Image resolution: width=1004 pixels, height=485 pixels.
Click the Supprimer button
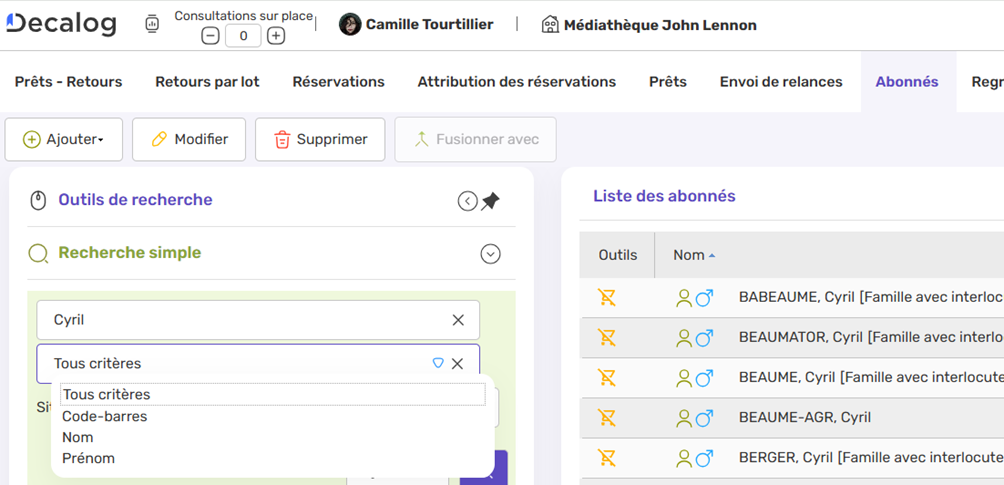(x=320, y=139)
